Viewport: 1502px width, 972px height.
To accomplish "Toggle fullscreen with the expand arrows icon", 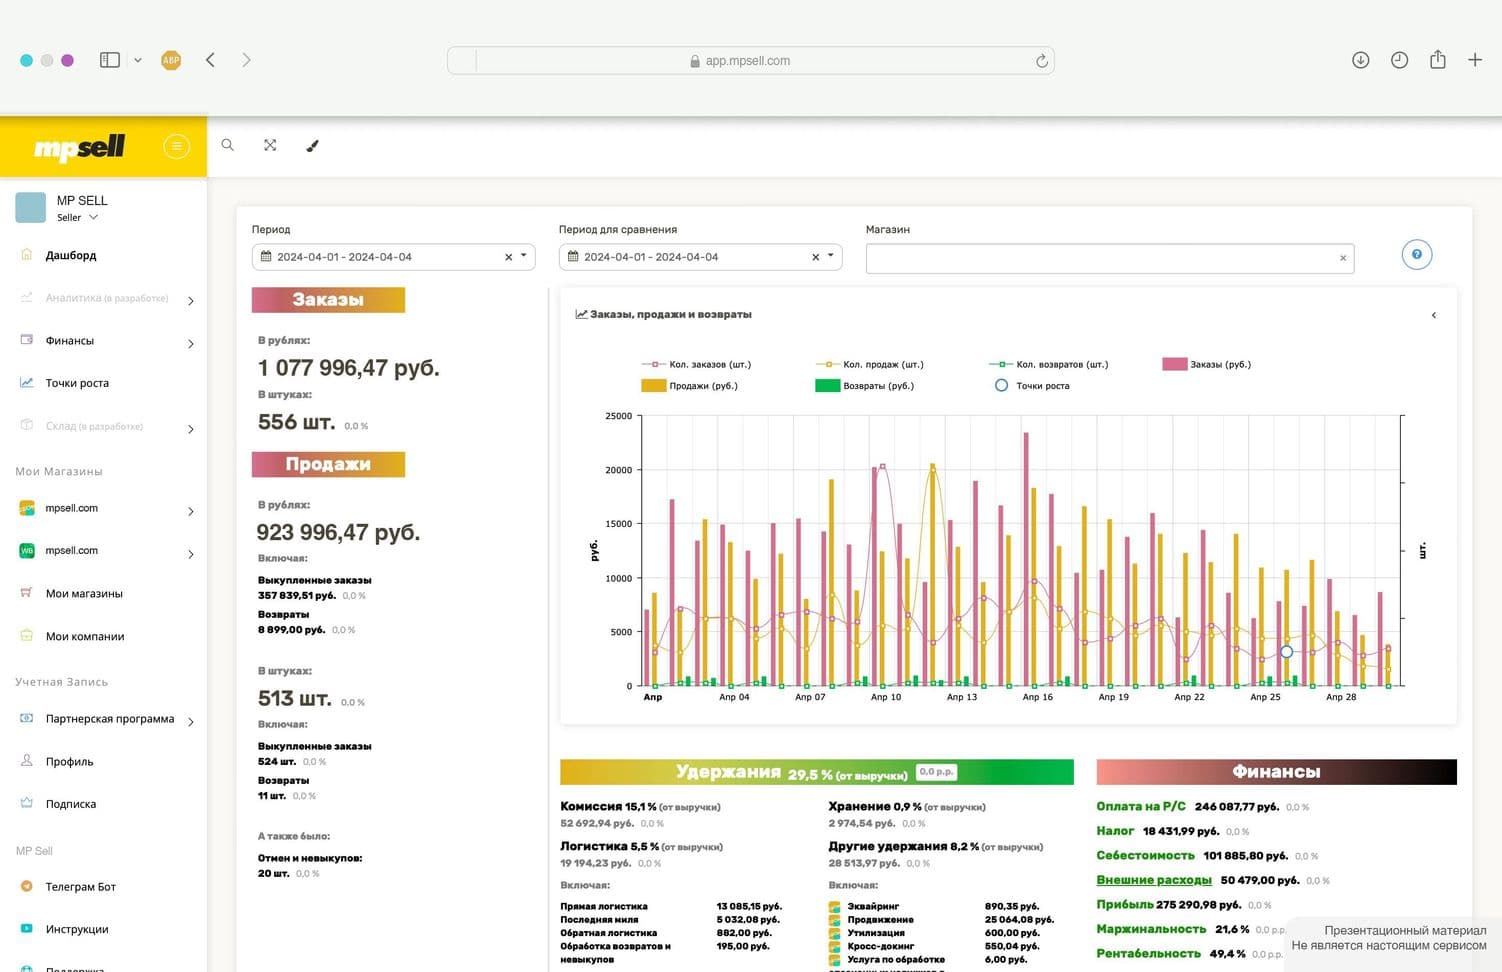I will pyautogui.click(x=270, y=145).
